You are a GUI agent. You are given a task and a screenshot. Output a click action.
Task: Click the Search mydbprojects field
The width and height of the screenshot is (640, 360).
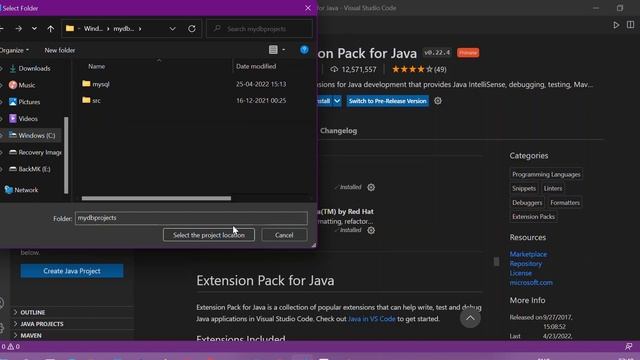(260, 29)
